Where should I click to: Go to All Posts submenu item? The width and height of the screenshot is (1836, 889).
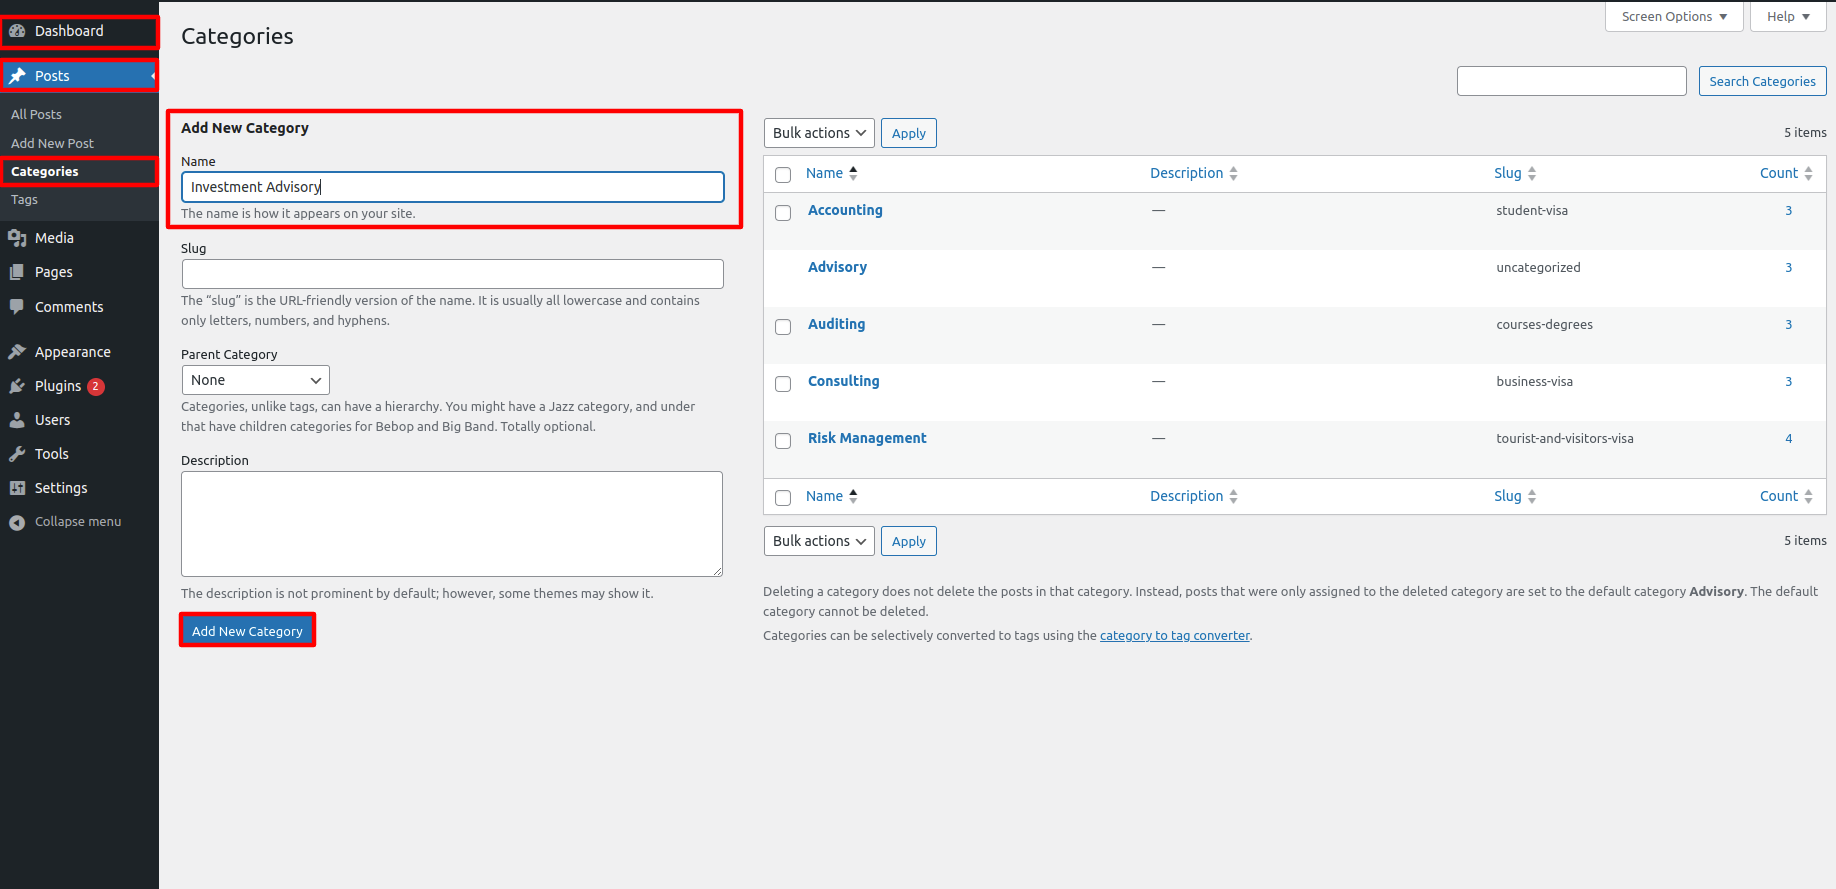click(36, 115)
